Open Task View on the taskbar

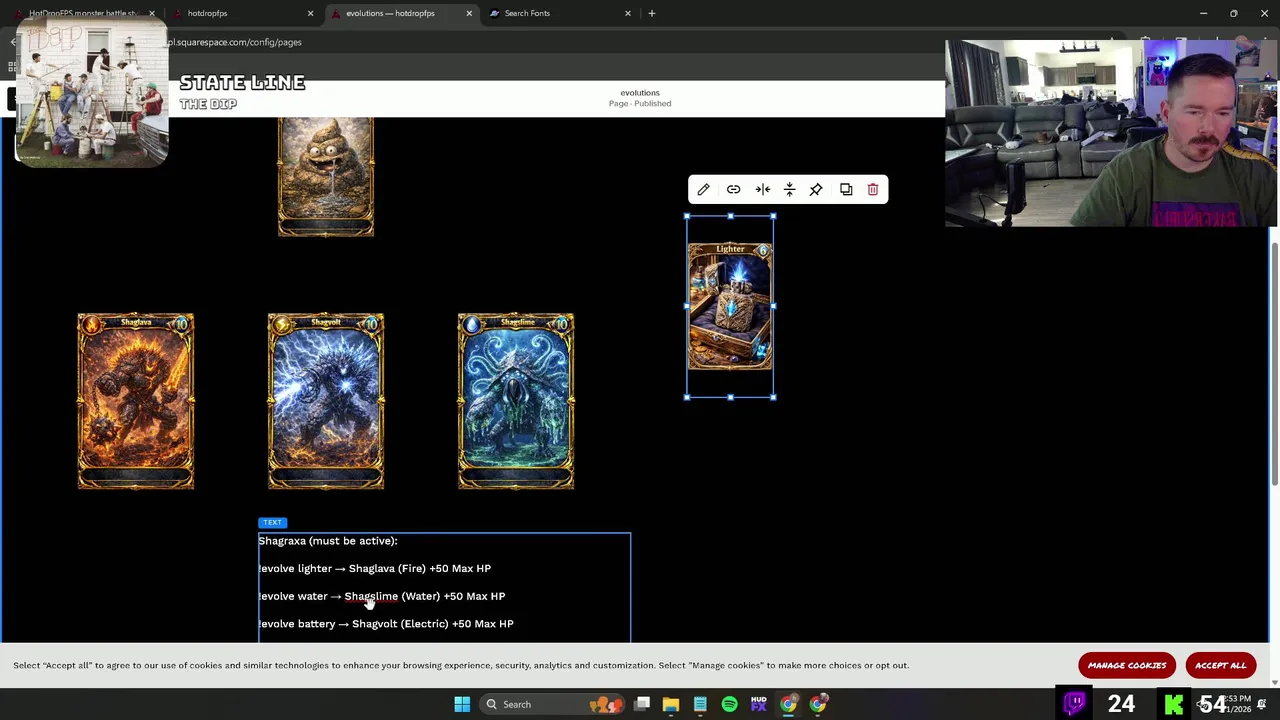pyautogui.click(x=642, y=704)
